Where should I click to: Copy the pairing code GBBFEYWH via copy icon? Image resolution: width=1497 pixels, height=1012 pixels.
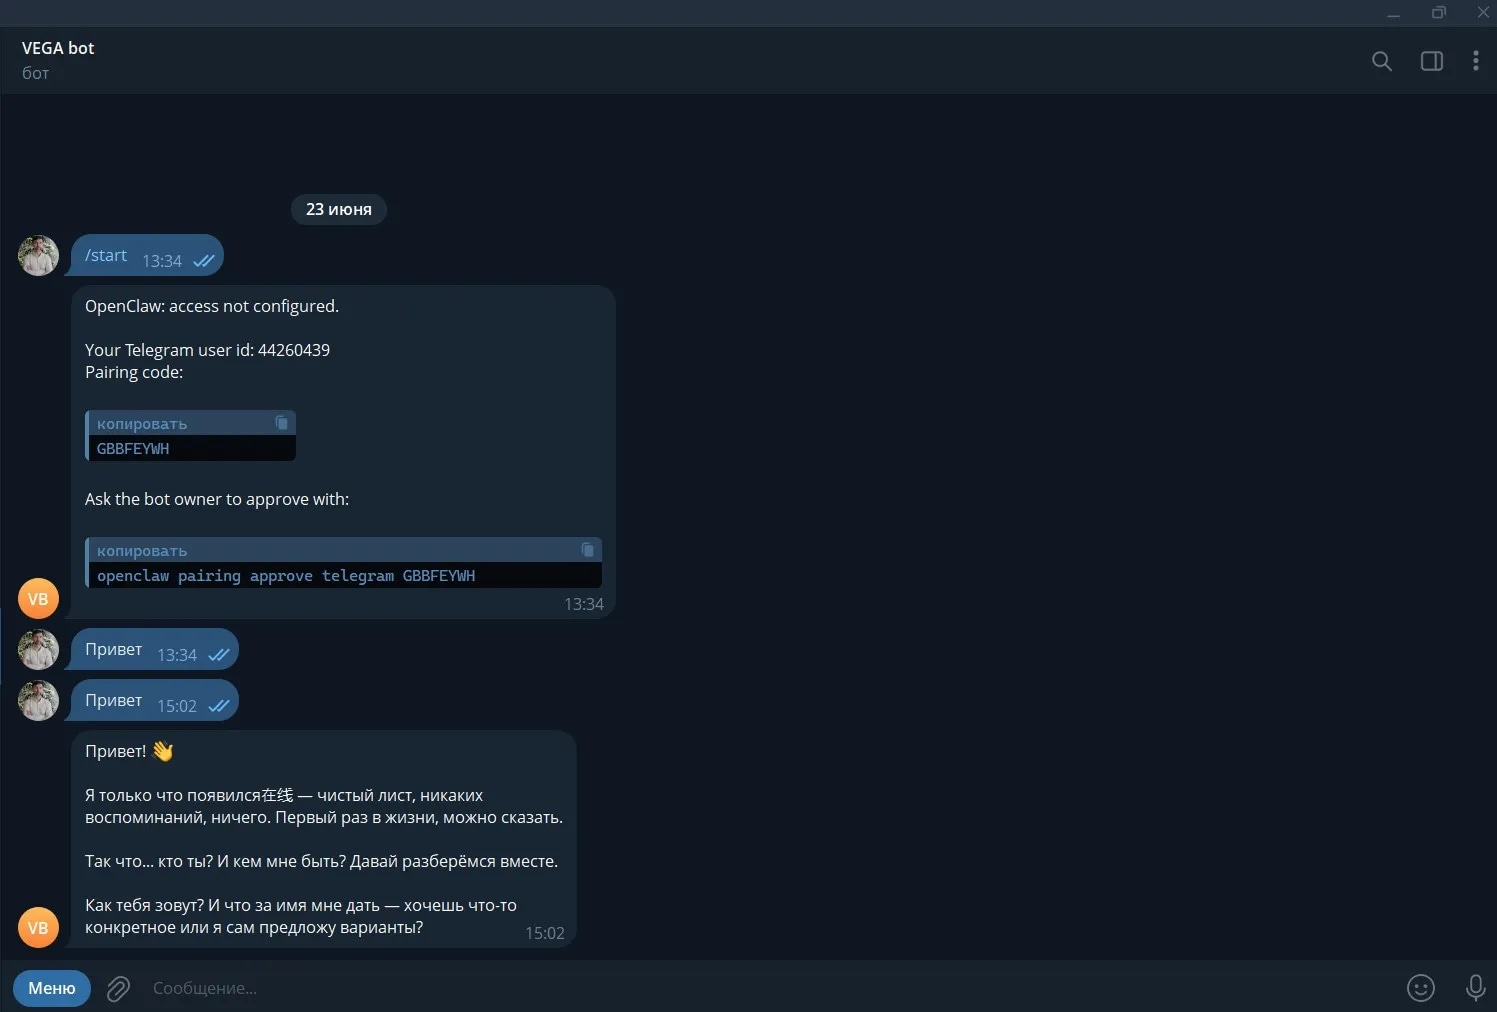[x=281, y=423]
